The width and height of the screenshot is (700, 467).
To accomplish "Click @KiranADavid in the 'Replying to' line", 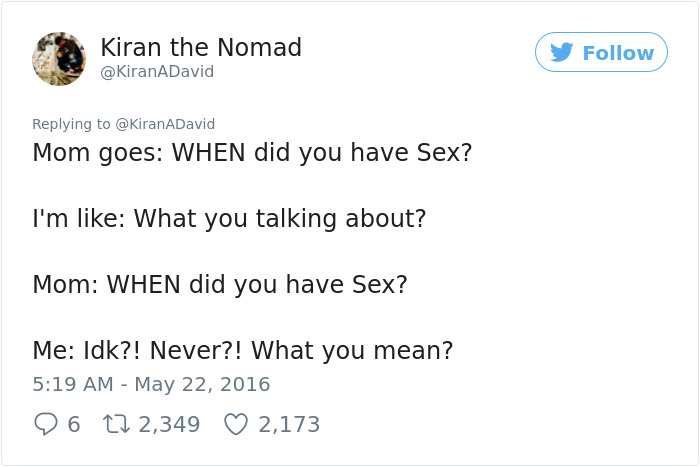I will point(166,124).
